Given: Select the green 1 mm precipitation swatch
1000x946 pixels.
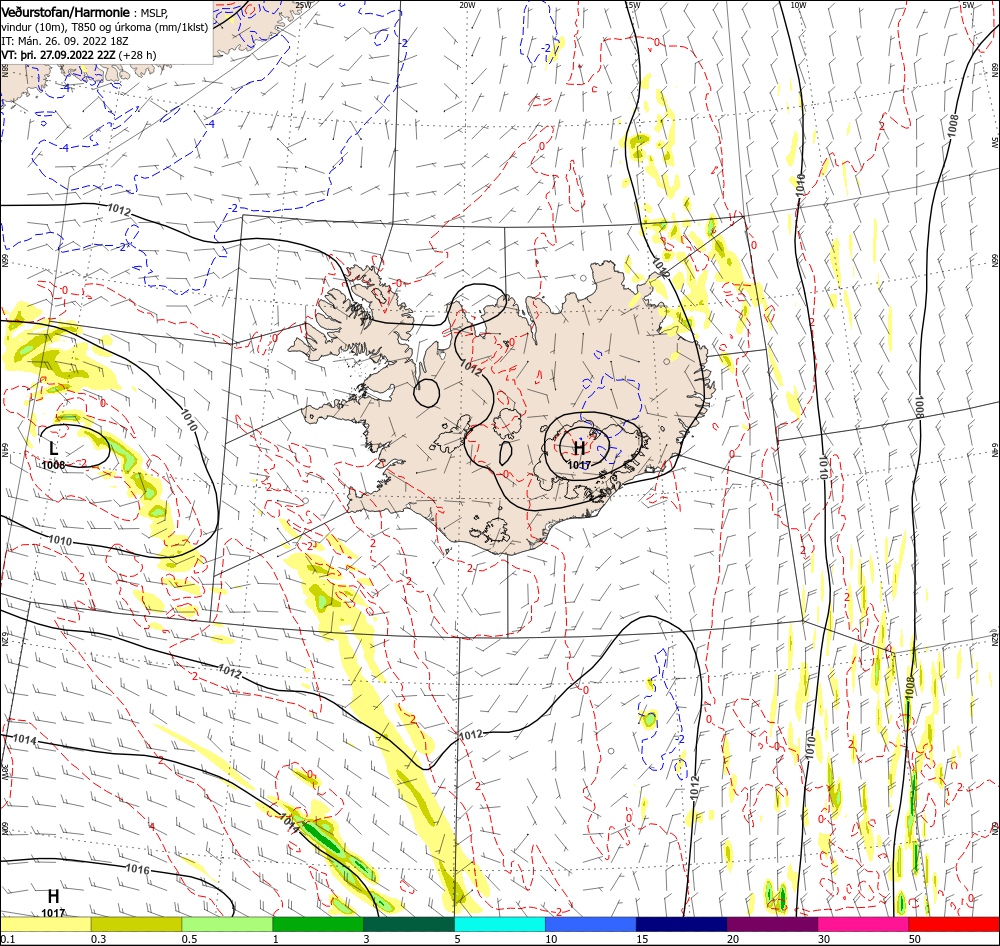Looking at the screenshot, I should tap(318, 924).
